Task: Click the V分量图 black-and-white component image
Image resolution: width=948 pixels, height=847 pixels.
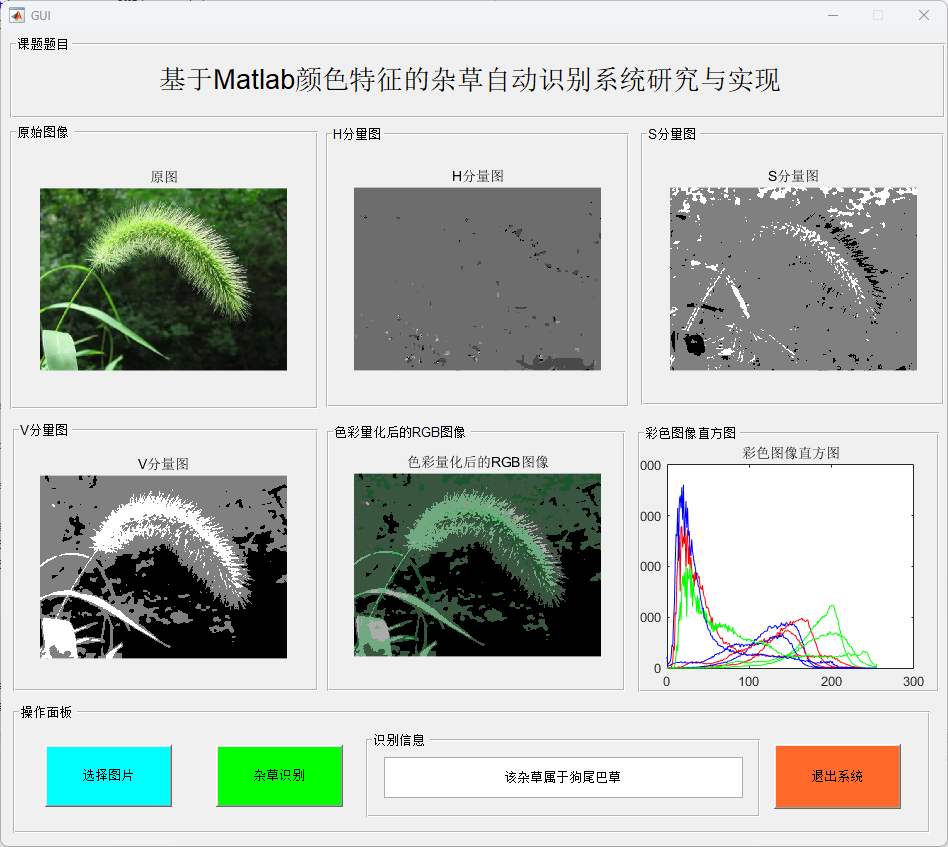Action: click(163, 566)
